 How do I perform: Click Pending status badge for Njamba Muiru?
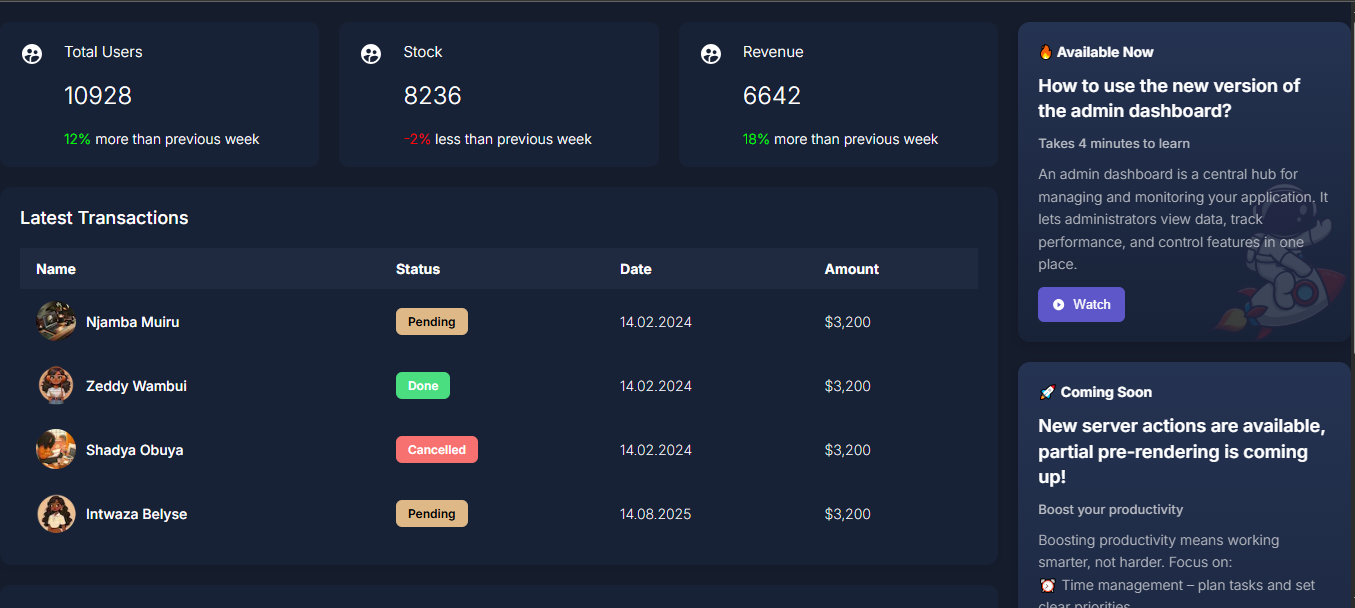click(x=431, y=322)
